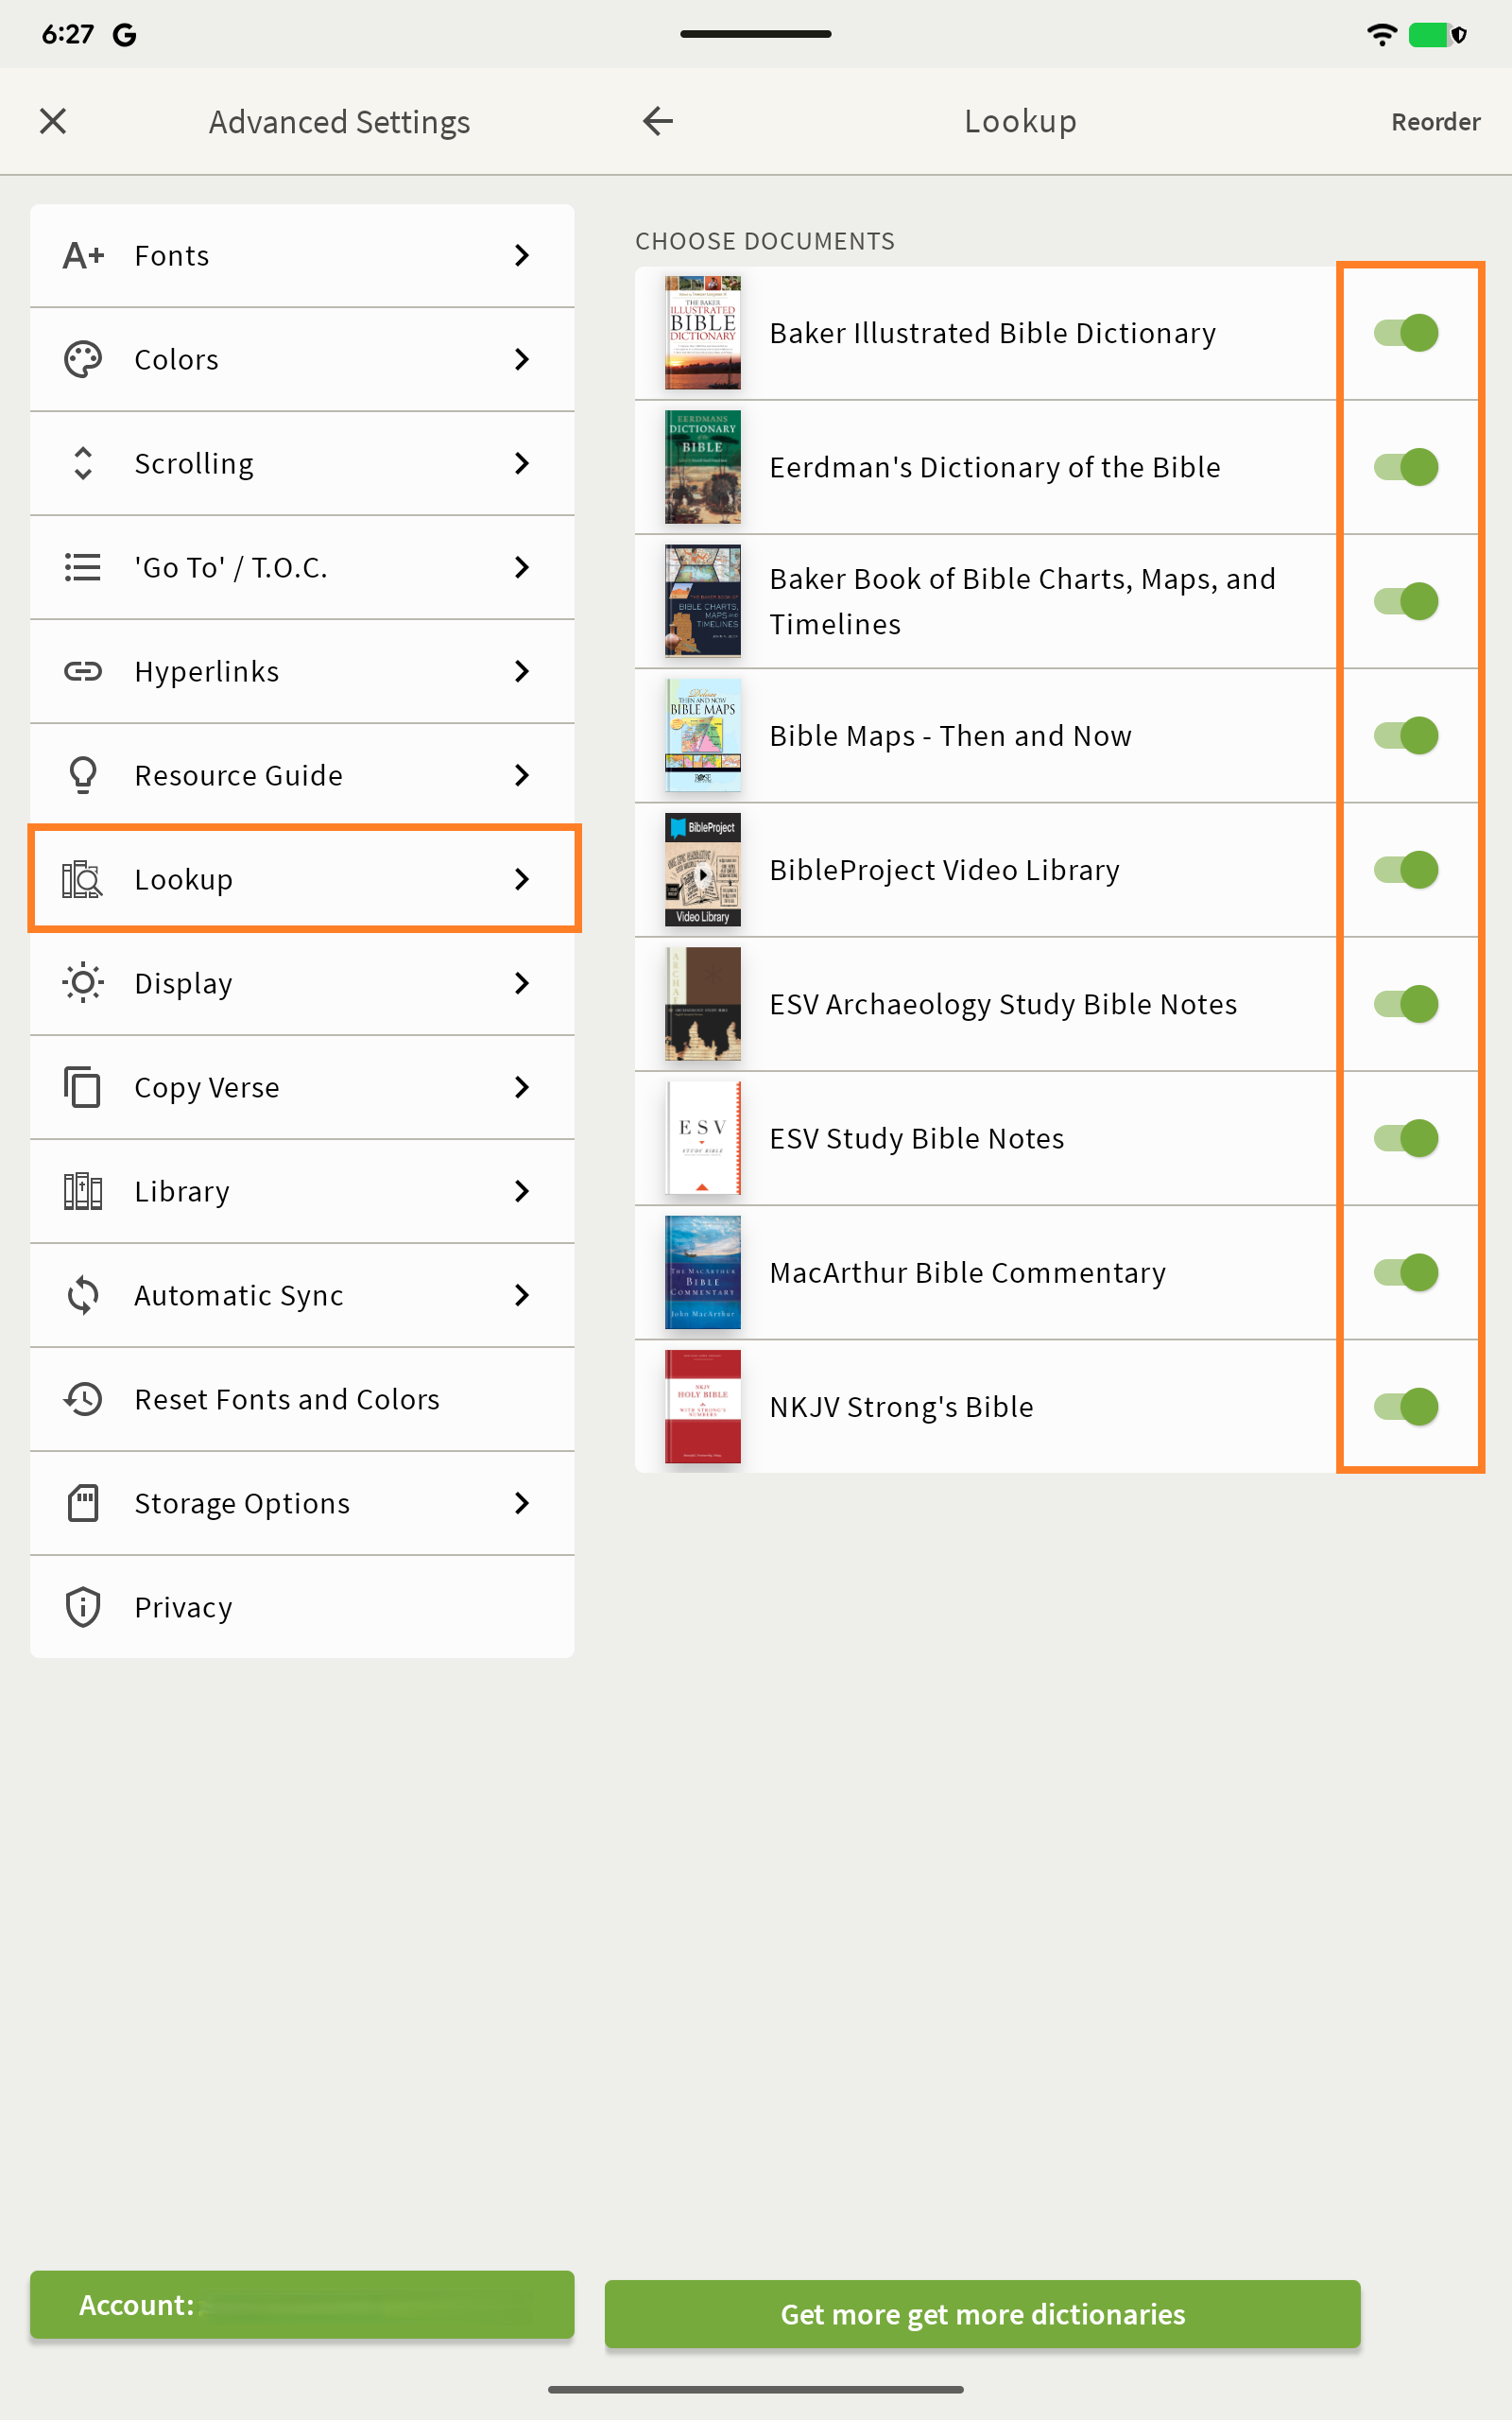Open Scrolling settings via its chevron
Viewport: 1512px width, 2420px height.
click(x=522, y=464)
